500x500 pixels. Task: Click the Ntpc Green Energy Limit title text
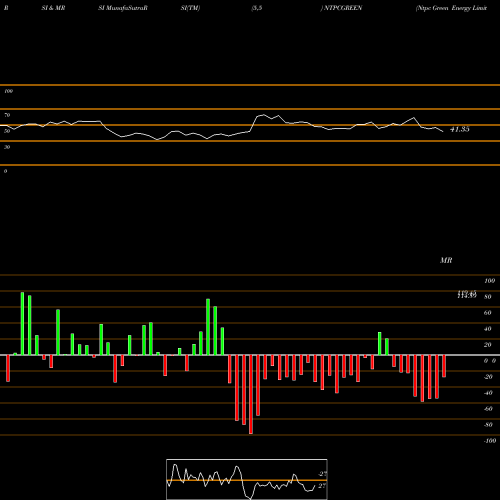coord(452,8)
